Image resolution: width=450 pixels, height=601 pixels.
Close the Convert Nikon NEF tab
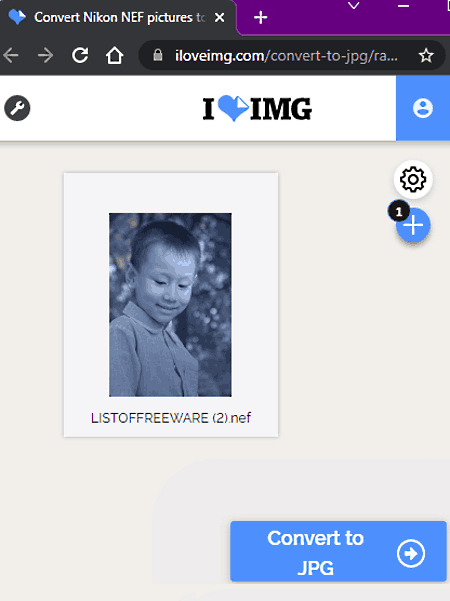tap(219, 18)
